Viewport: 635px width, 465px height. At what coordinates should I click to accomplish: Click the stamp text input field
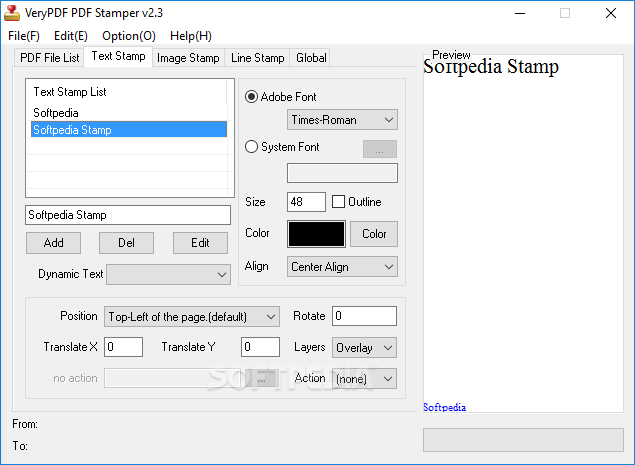coord(128,215)
